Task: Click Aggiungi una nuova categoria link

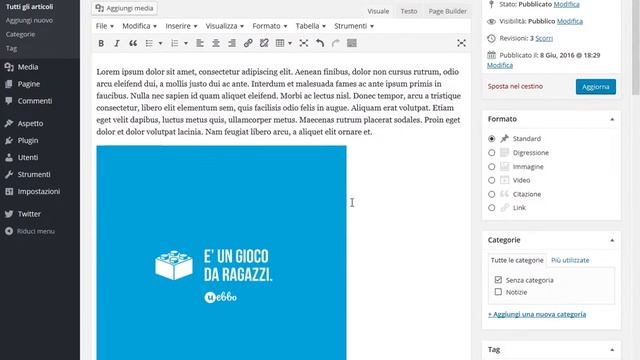Action: [x=537, y=314]
